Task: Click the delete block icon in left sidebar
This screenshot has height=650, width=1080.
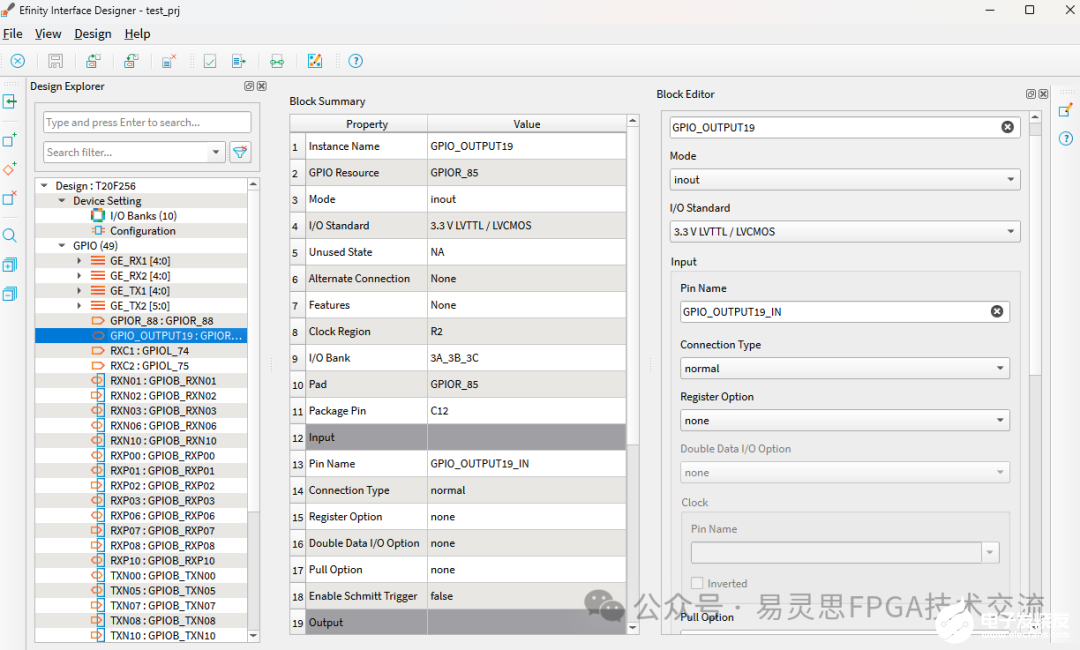Action: [x=10, y=198]
